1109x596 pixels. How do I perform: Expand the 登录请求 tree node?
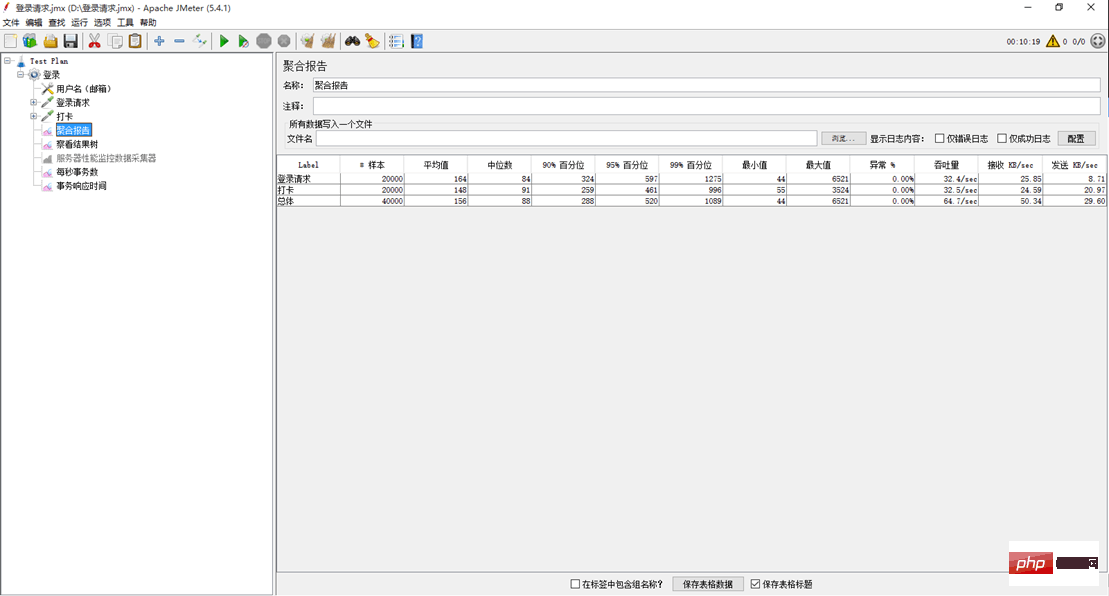[x=32, y=102]
